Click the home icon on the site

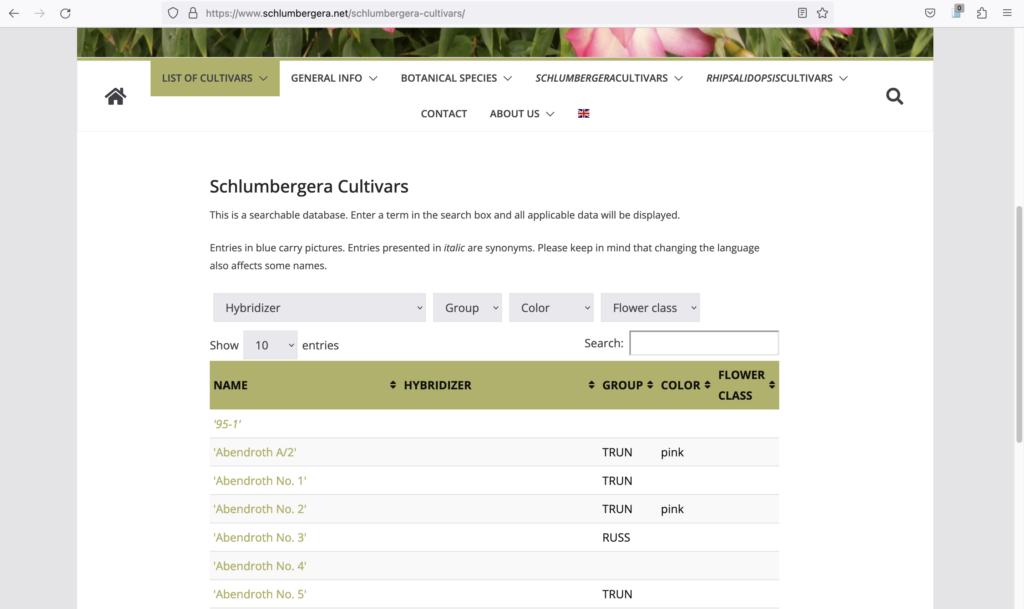[116, 96]
